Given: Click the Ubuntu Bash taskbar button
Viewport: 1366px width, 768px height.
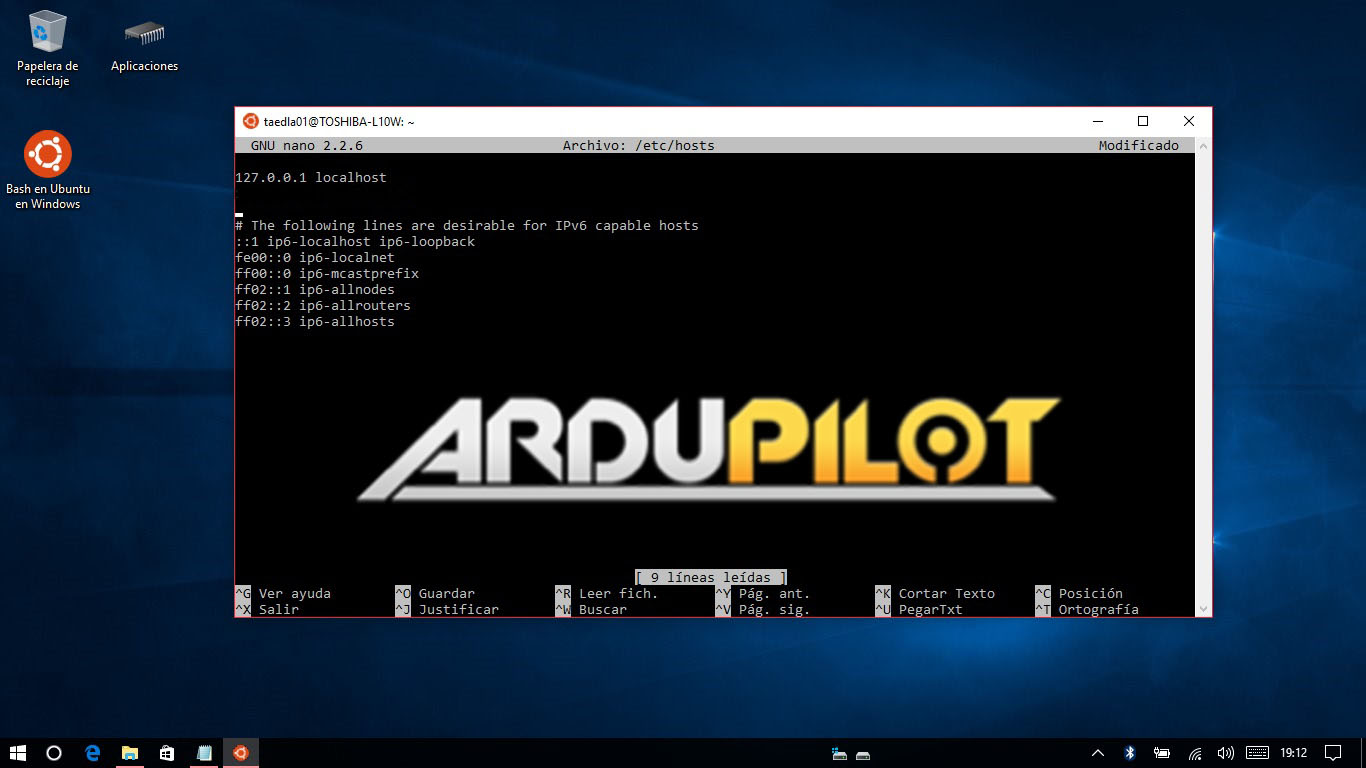Looking at the screenshot, I should 241,753.
